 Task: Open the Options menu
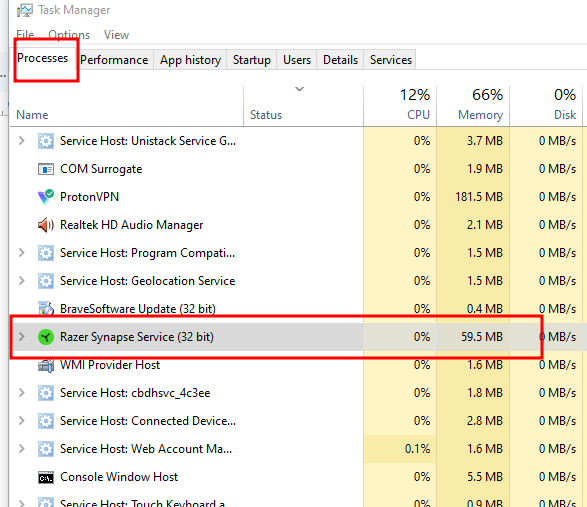coord(69,35)
